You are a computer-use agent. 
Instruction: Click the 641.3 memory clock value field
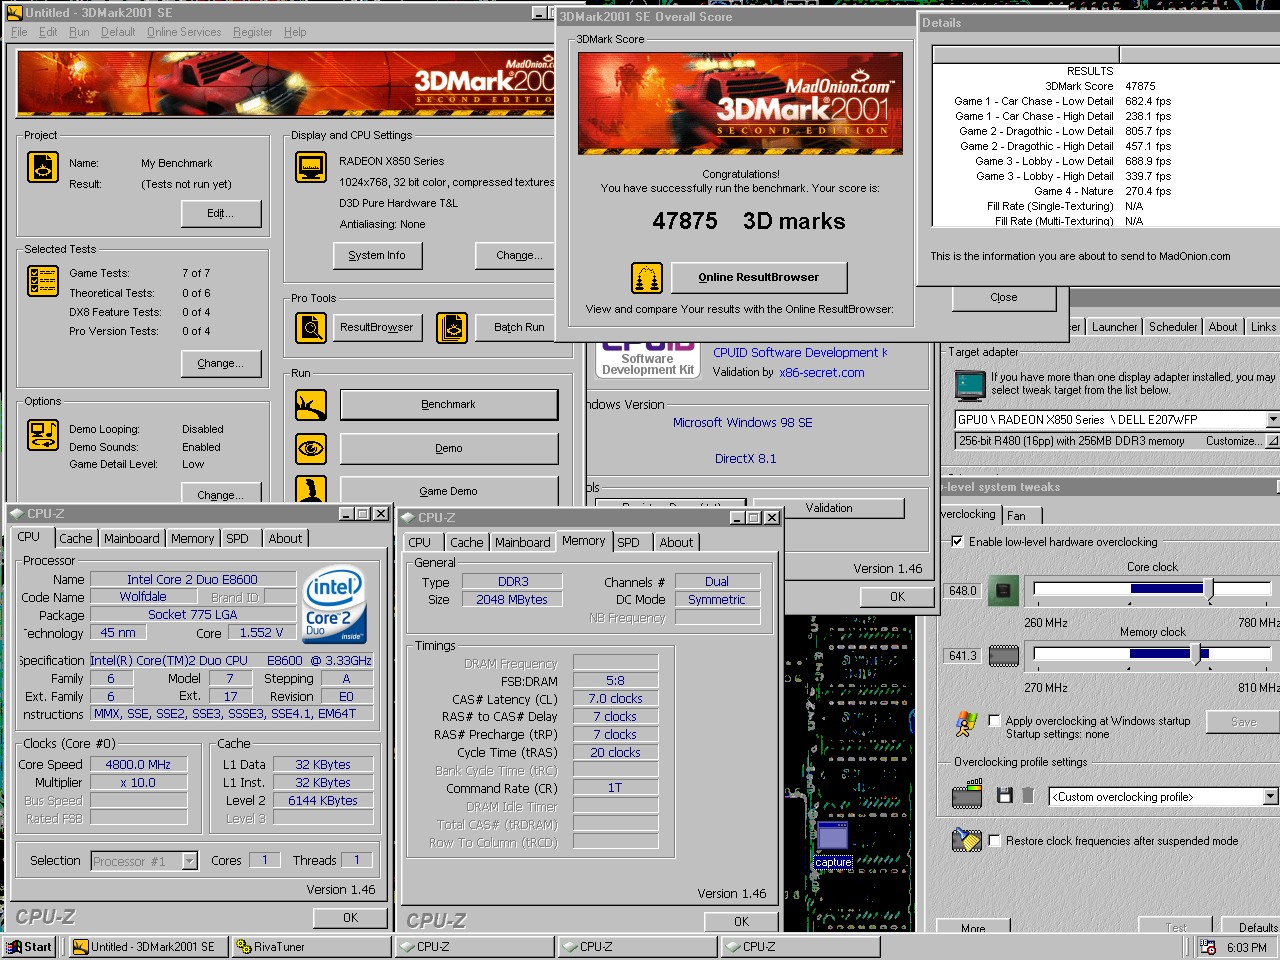[x=962, y=655]
